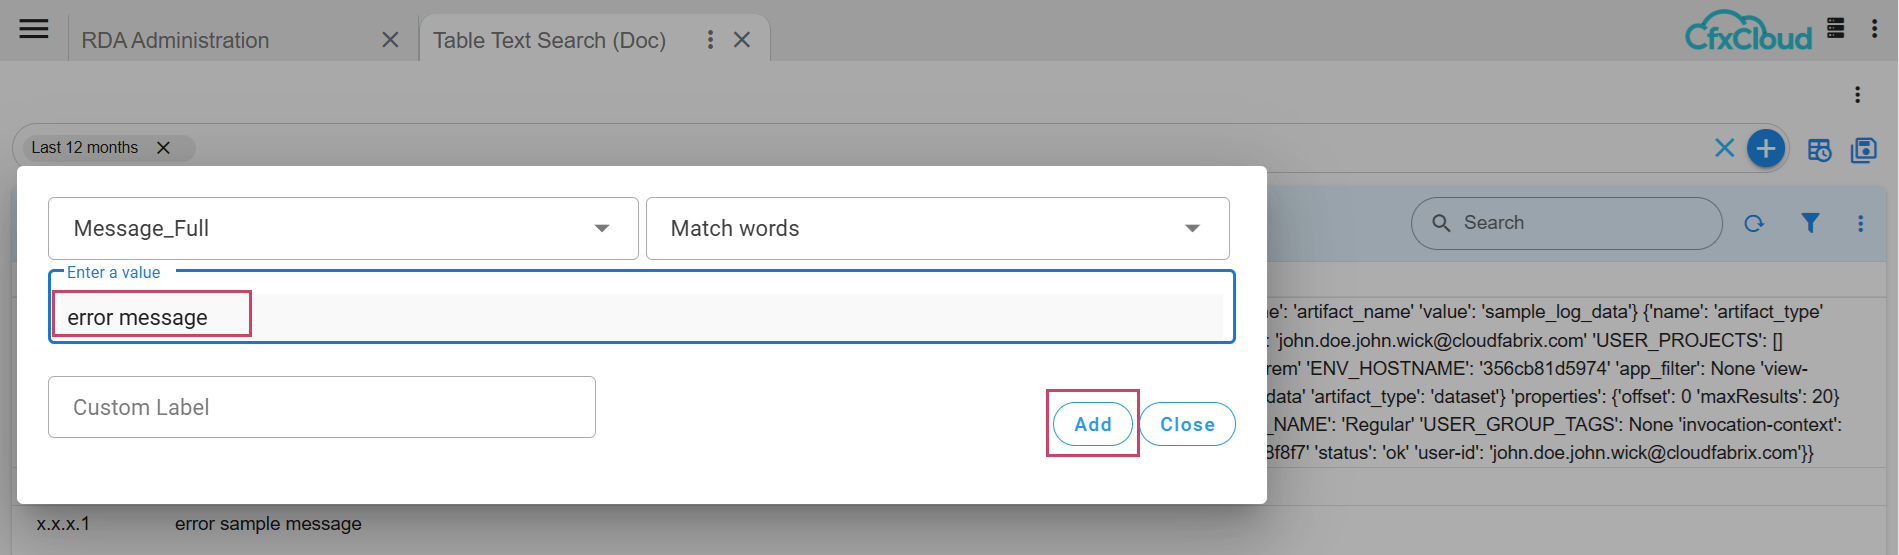Open the funnel filter icon

point(1810,223)
